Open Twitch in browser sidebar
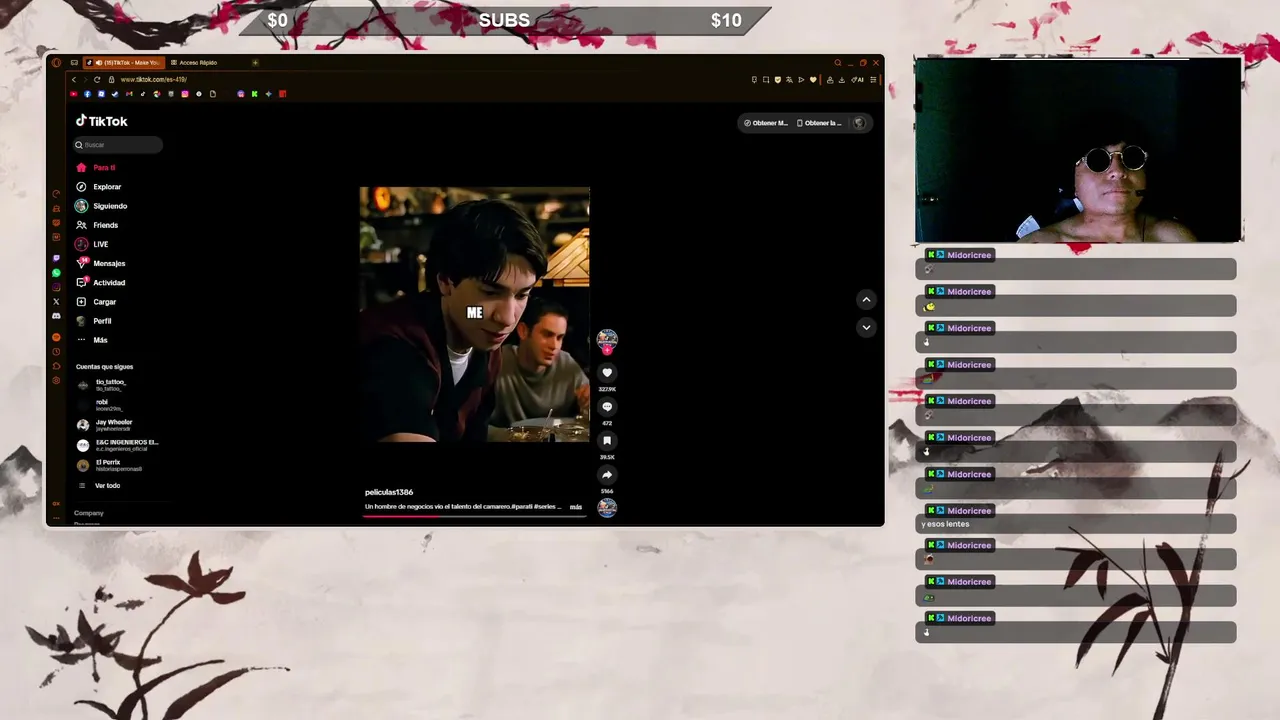 click(56, 258)
